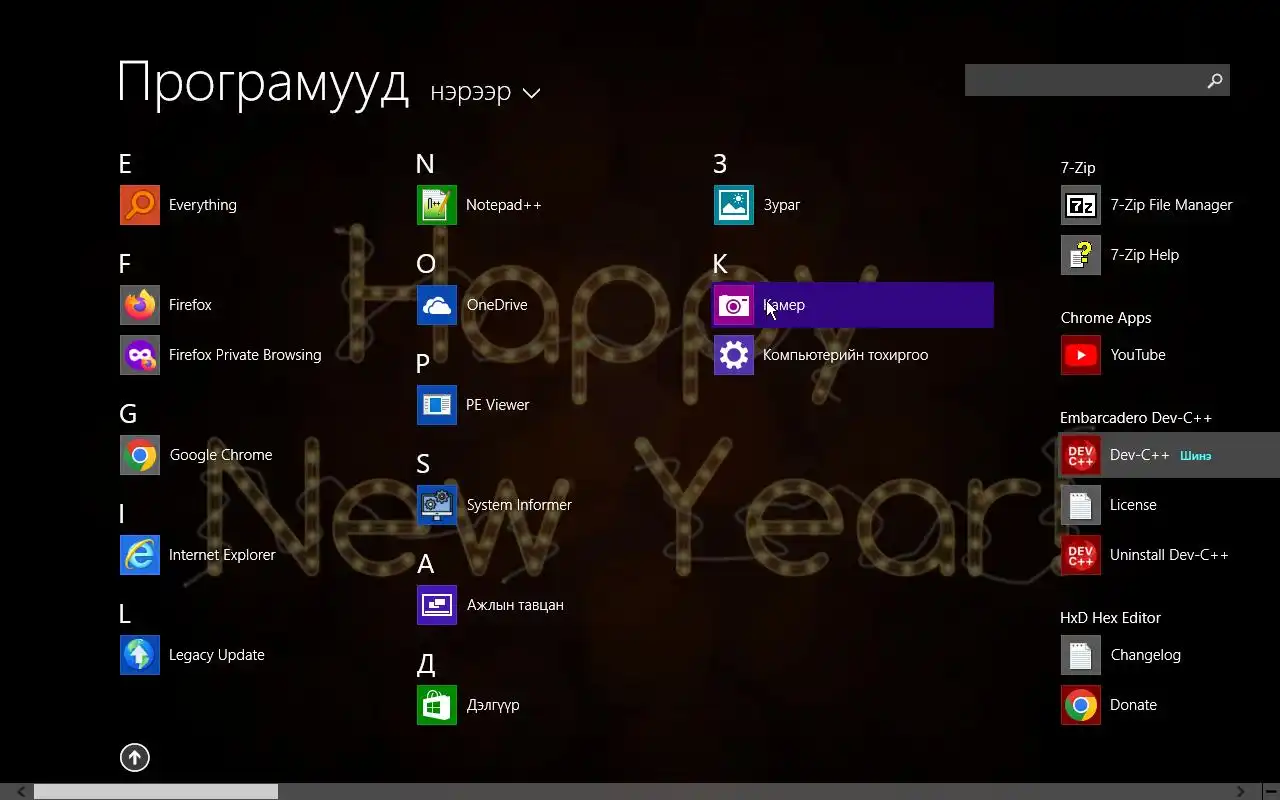Open the 7-Zip Help icon
This screenshot has height=800, width=1280.
point(1081,255)
